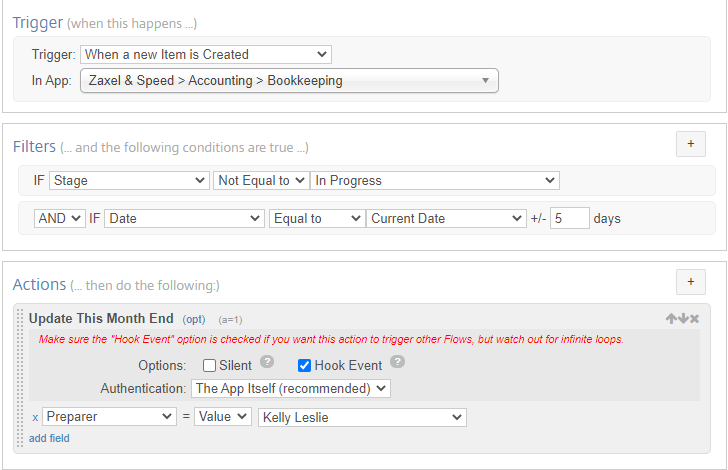This screenshot has width=728, height=470.
Task: Click help icon beside Hook Event
Action: (x=397, y=361)
